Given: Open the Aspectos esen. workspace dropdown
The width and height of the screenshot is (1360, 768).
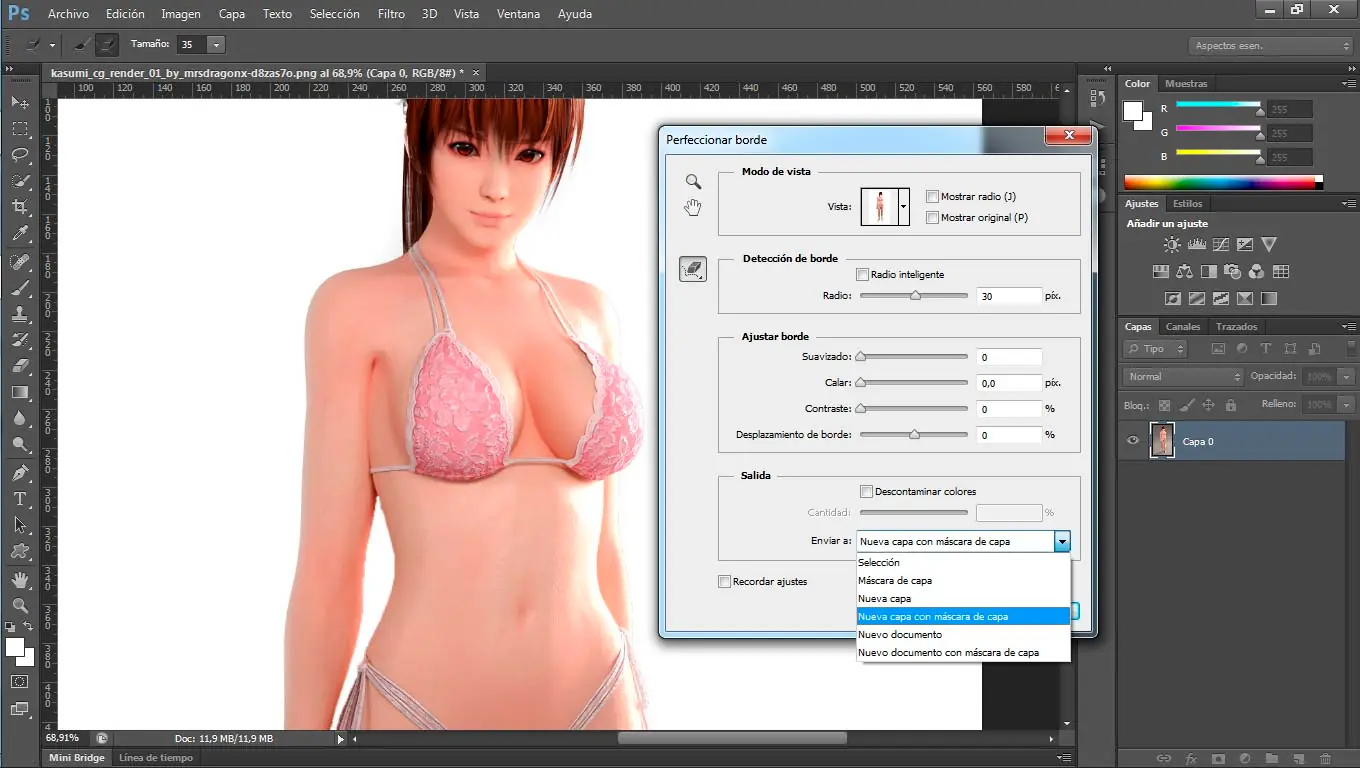Looking at the screenshot, I should pos(1271,46).
